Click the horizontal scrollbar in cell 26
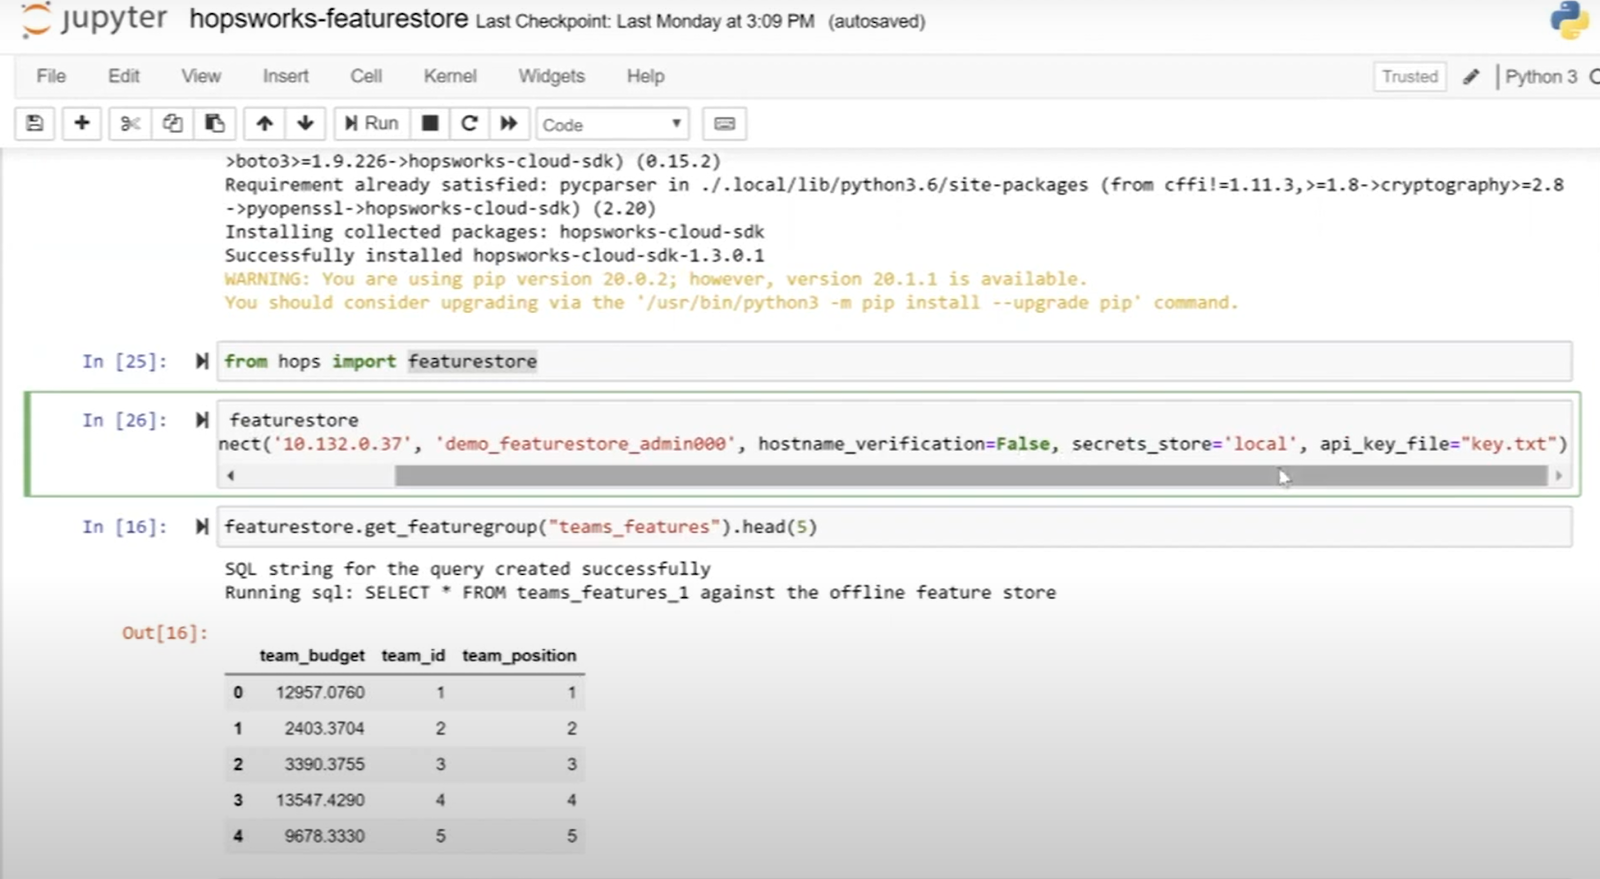Viewport: 1600px width, 879px height. coord(970,476)
